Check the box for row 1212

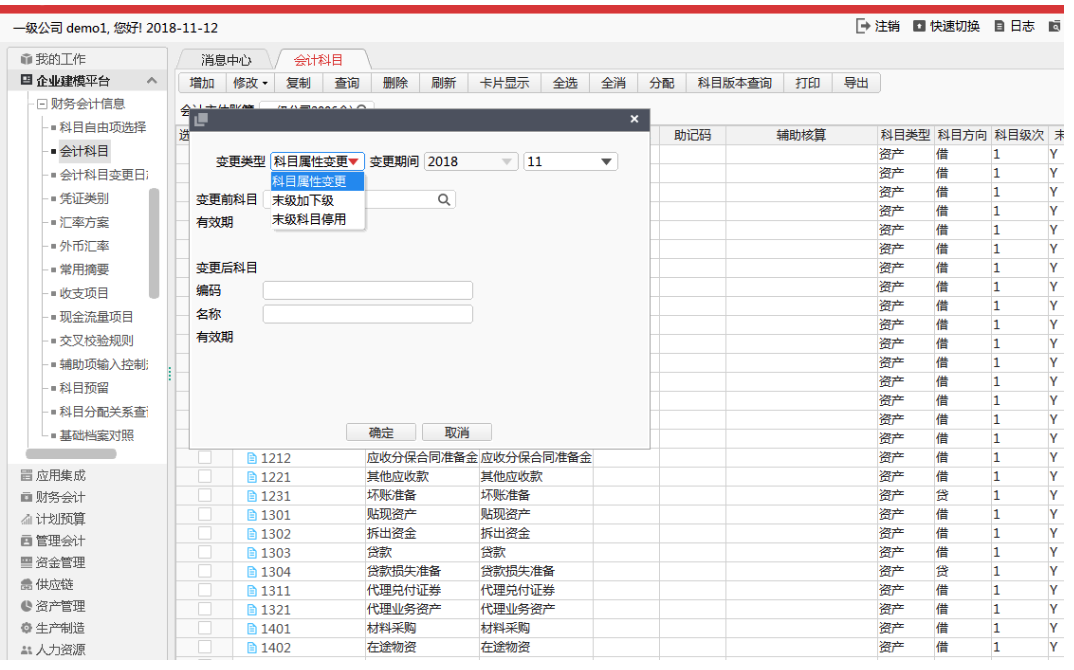click(x=205, y=458)
